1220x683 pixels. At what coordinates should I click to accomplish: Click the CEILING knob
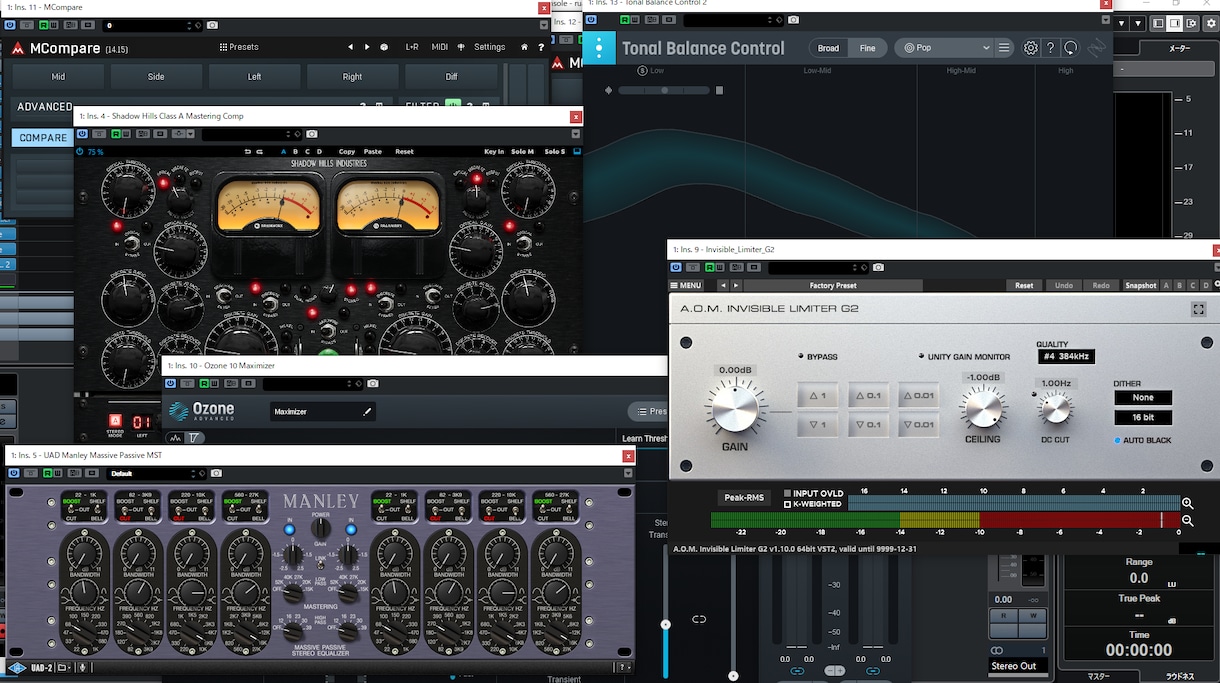coord(982,408)
